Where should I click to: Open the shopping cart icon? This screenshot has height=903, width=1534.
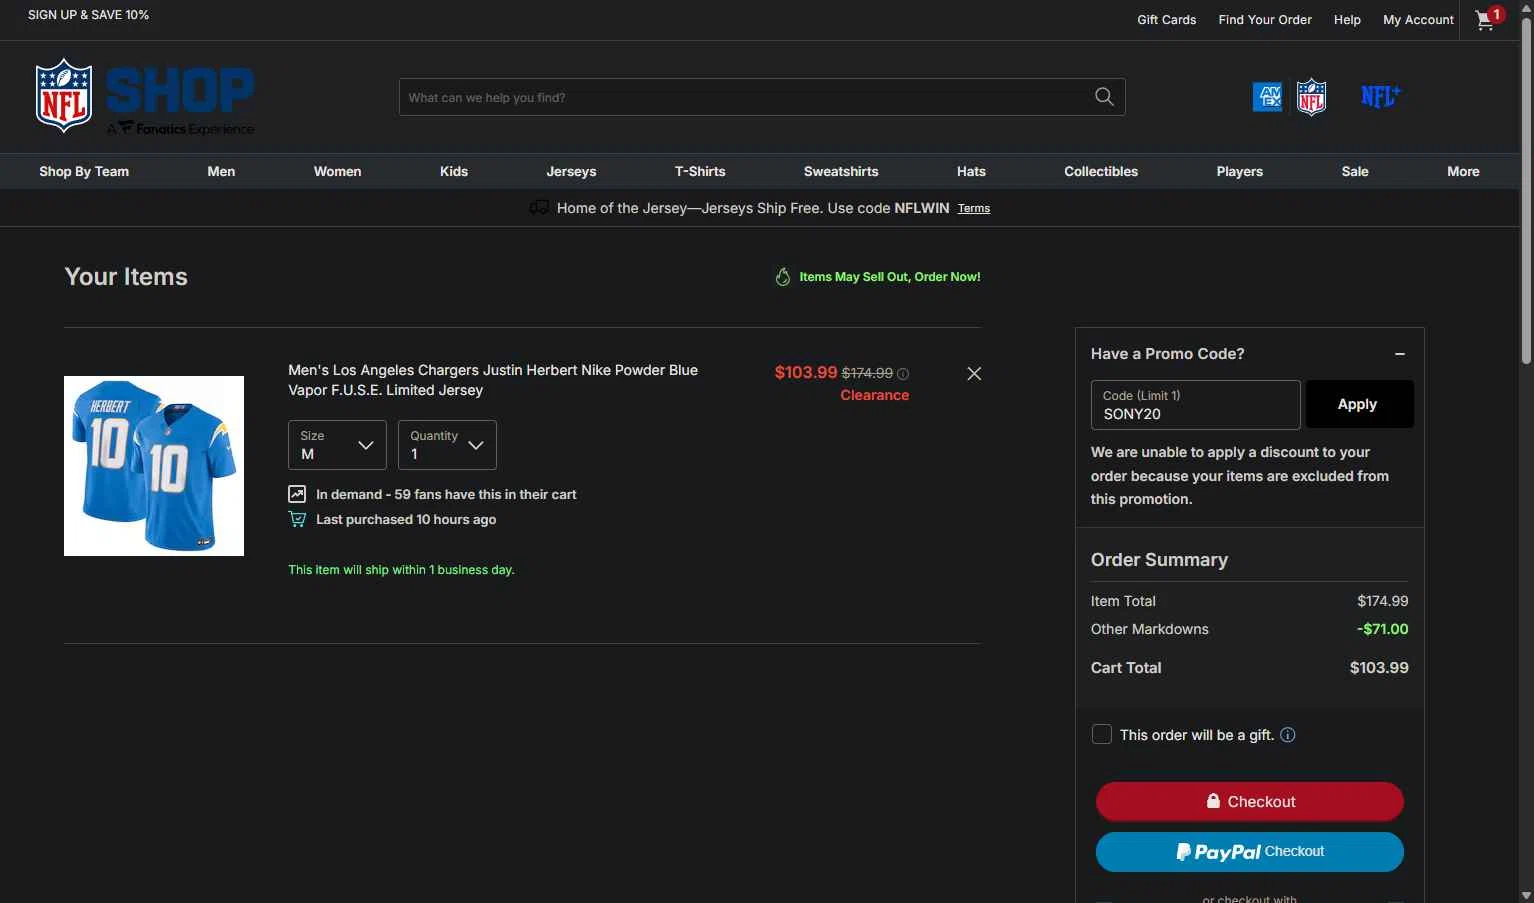click(1486, 19)
